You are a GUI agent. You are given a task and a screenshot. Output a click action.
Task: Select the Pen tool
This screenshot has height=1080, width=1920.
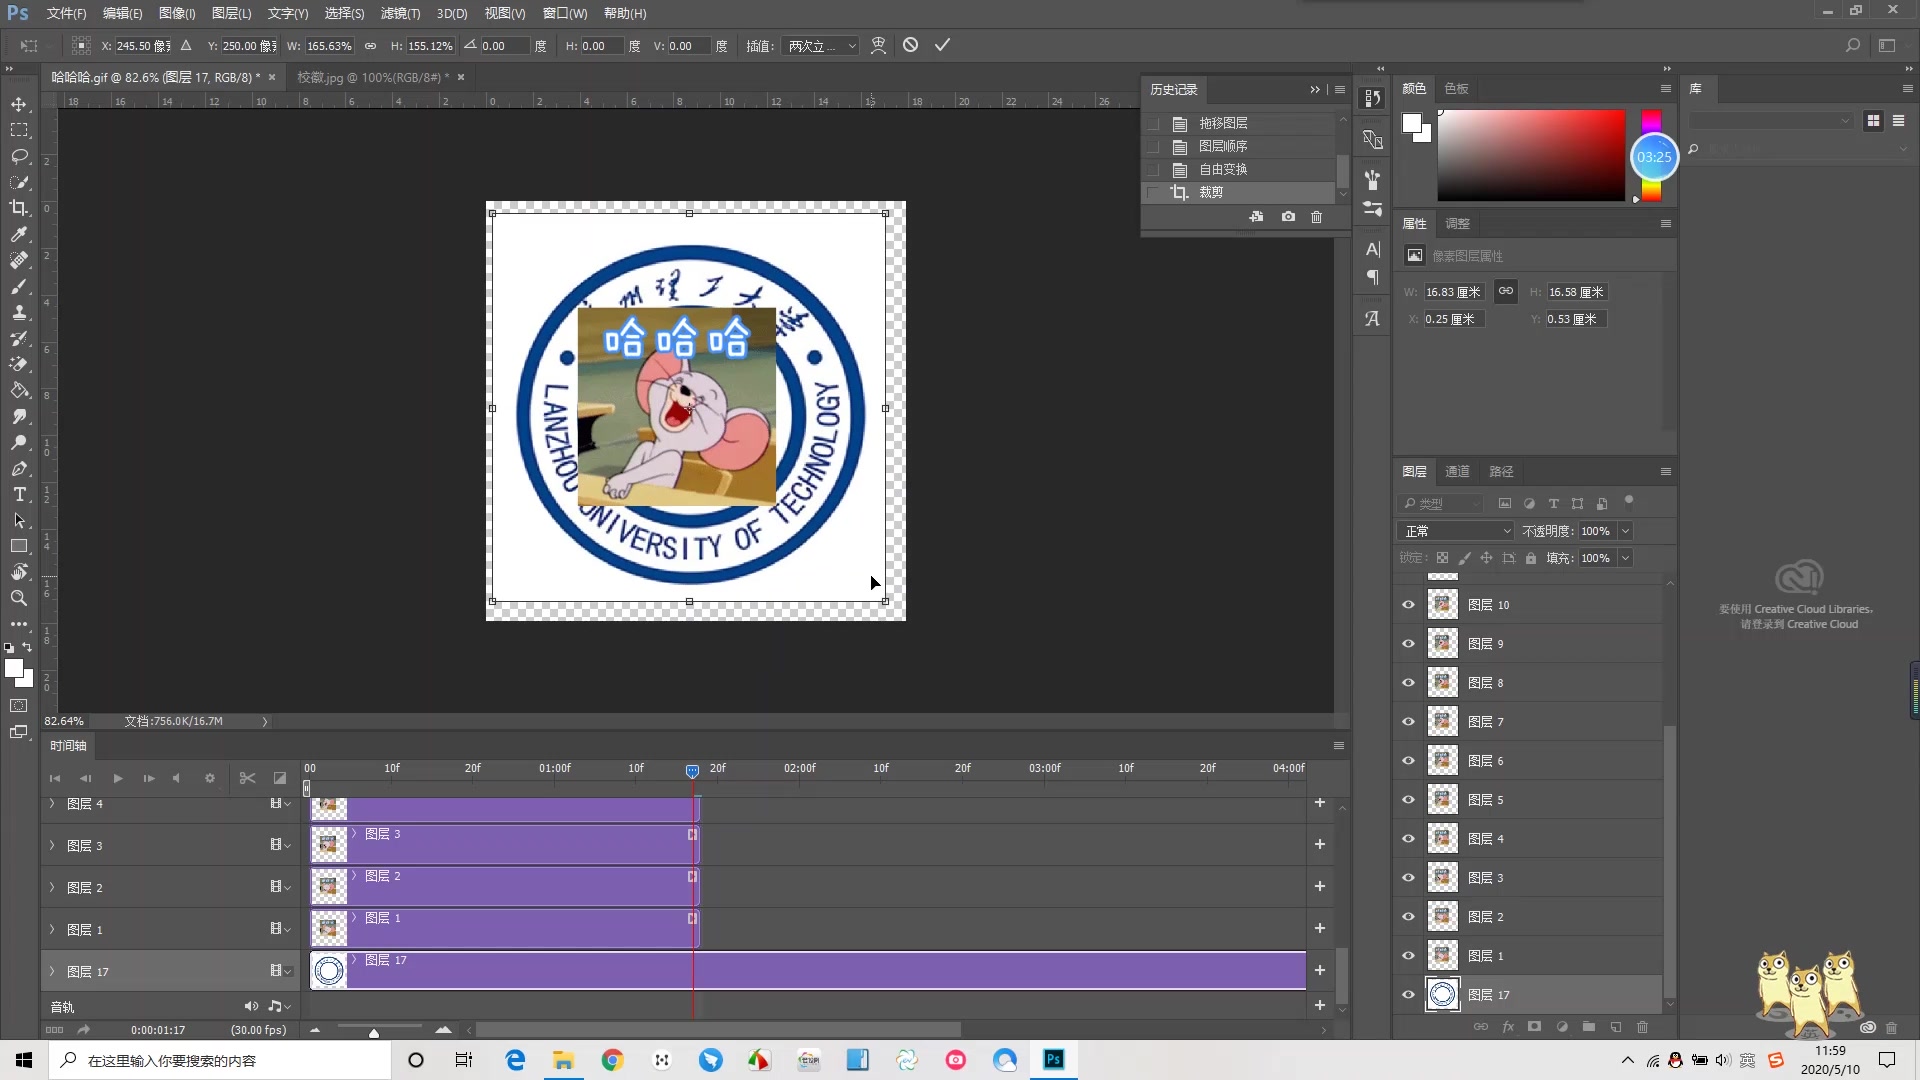pos(19,468)
